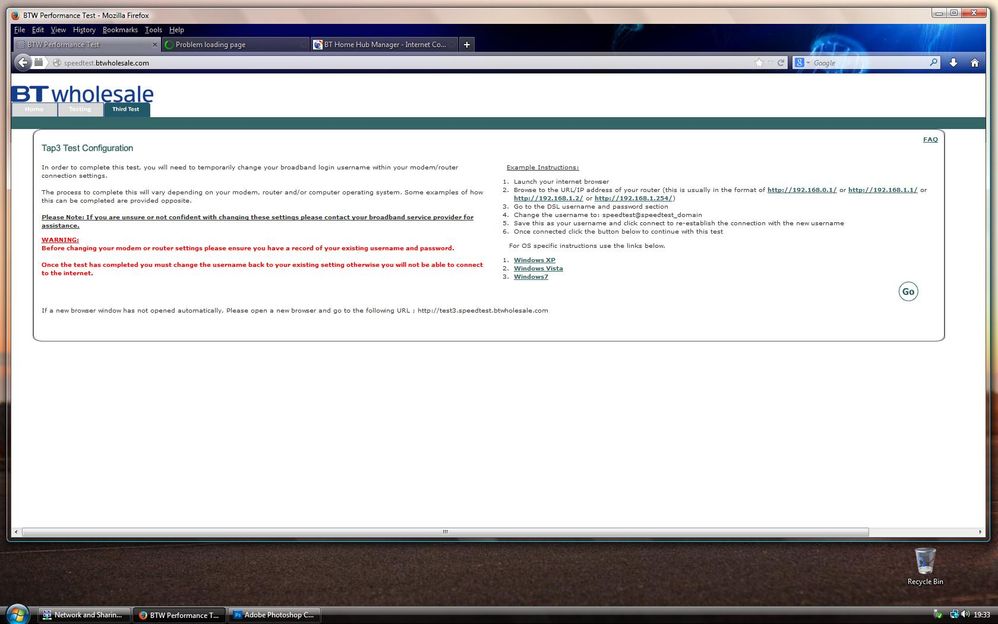This screenshot has width=998, height=624.
Task: Select the Third Test page tab
Action: coord(126,110)
